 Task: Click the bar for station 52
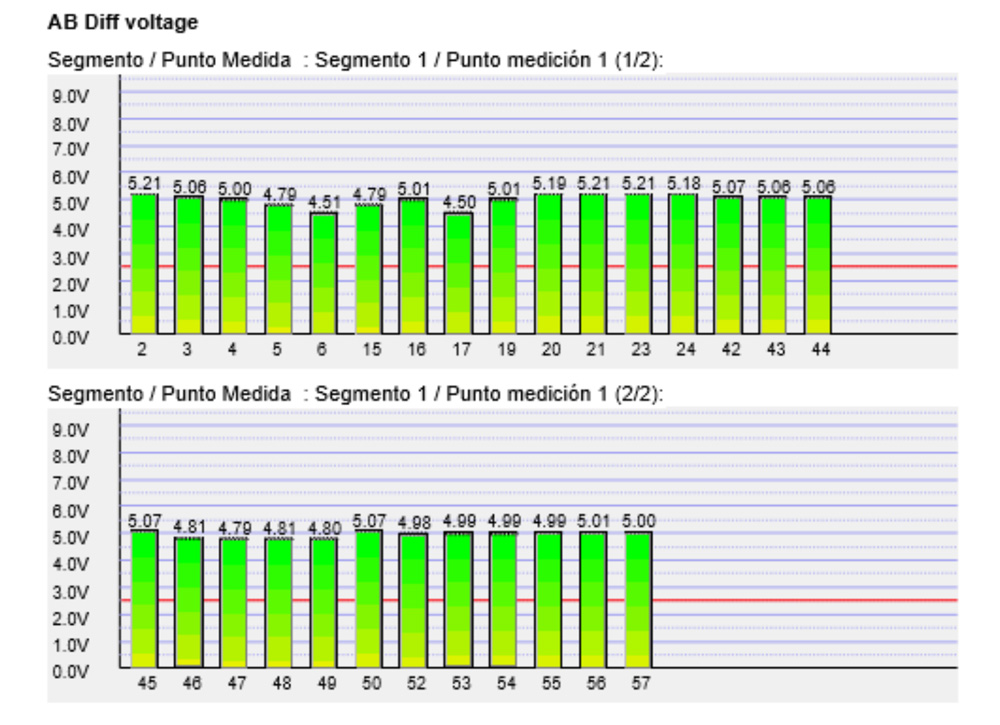(x=413, y=601)
